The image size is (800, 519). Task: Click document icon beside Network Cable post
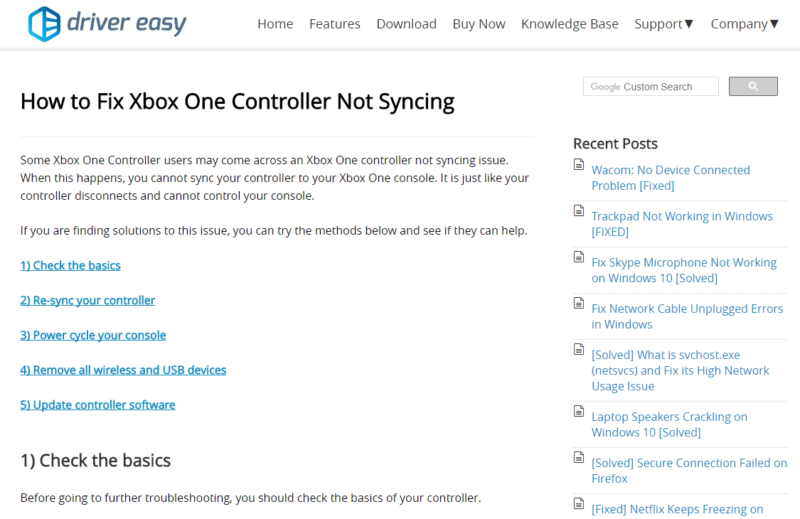click(579, 303)
